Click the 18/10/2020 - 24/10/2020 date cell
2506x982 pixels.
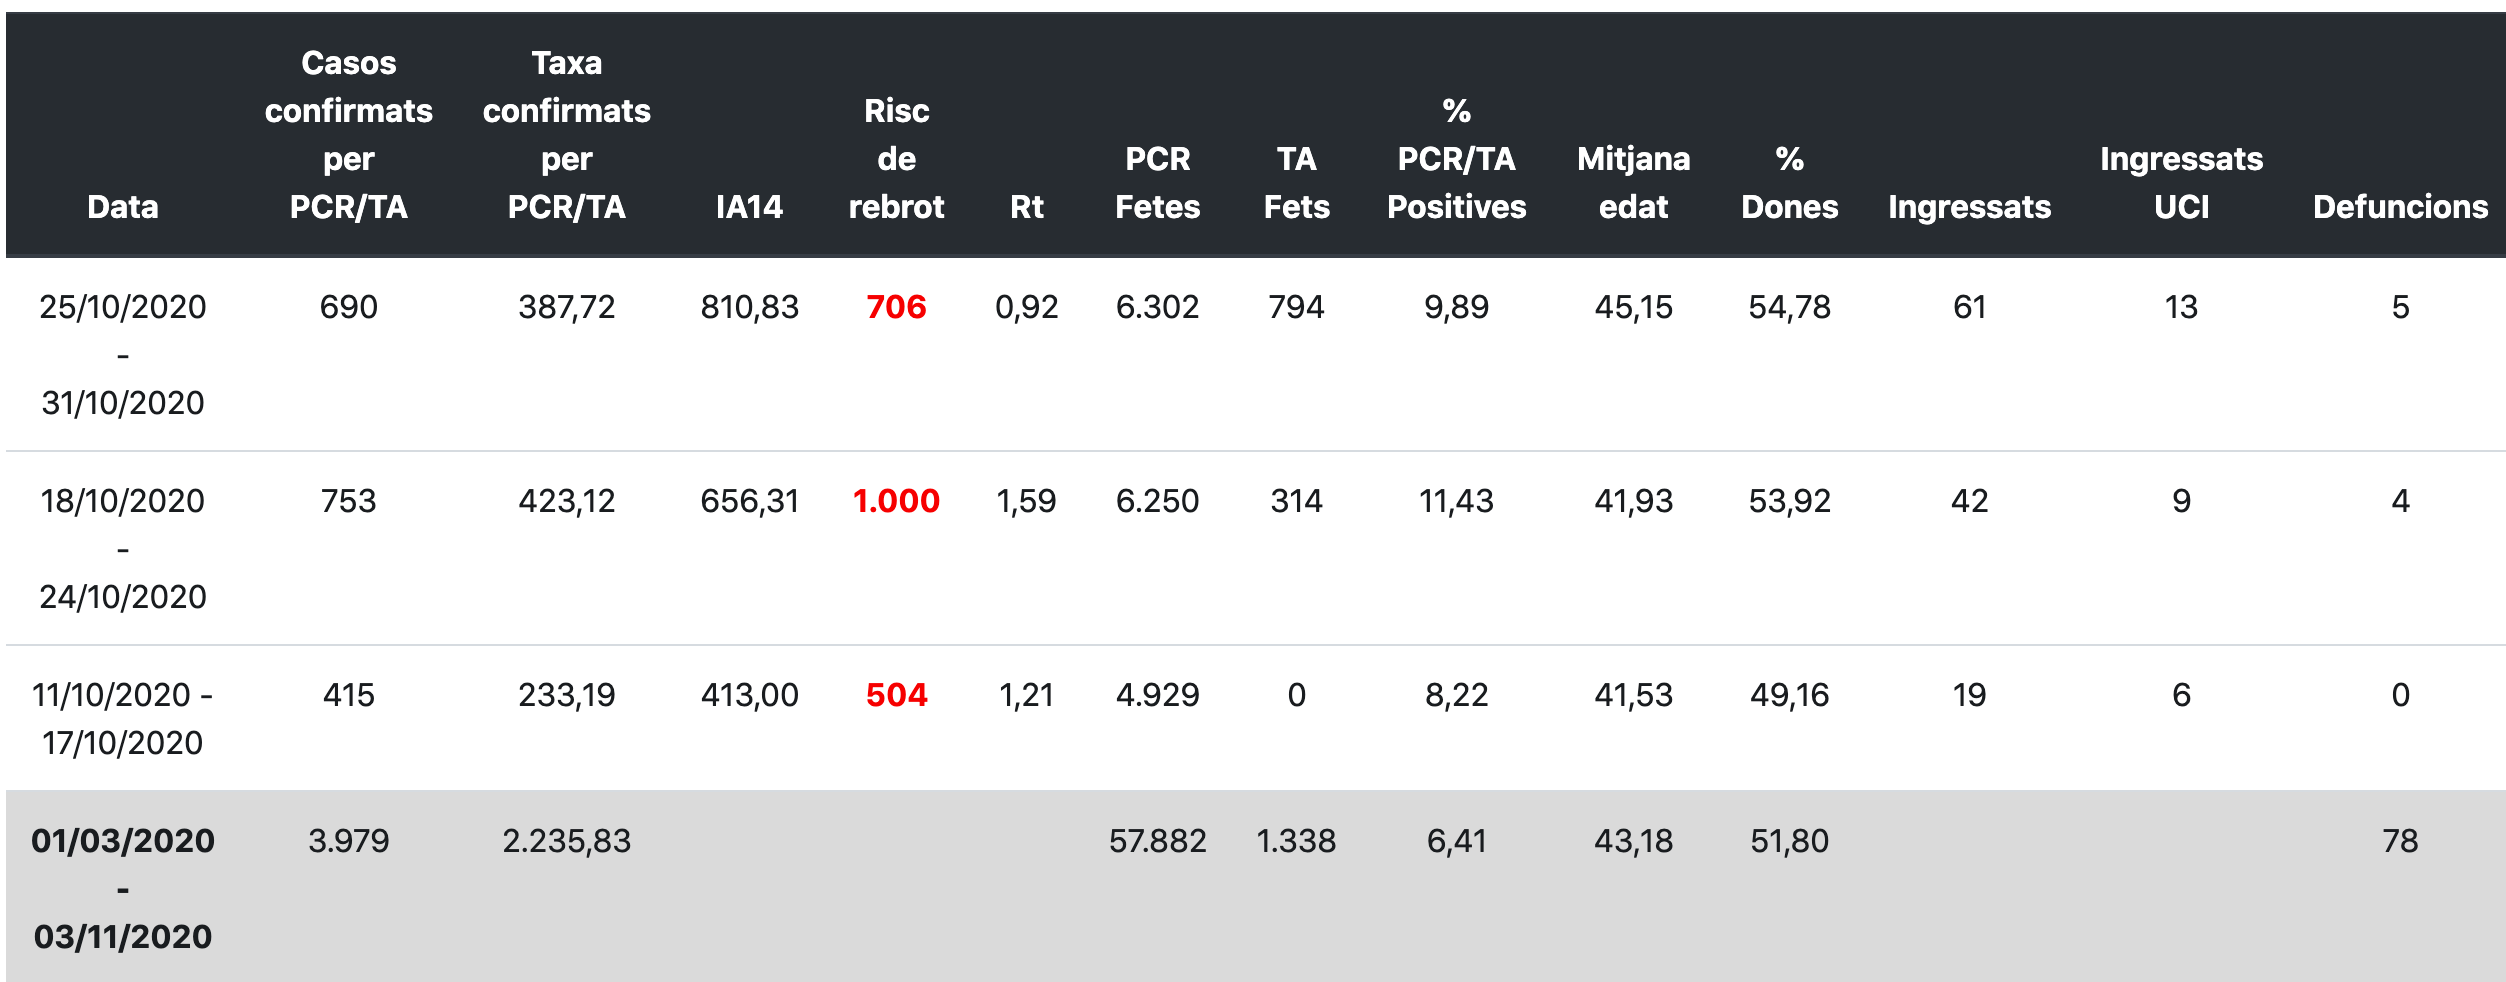(x=122, y=549)
